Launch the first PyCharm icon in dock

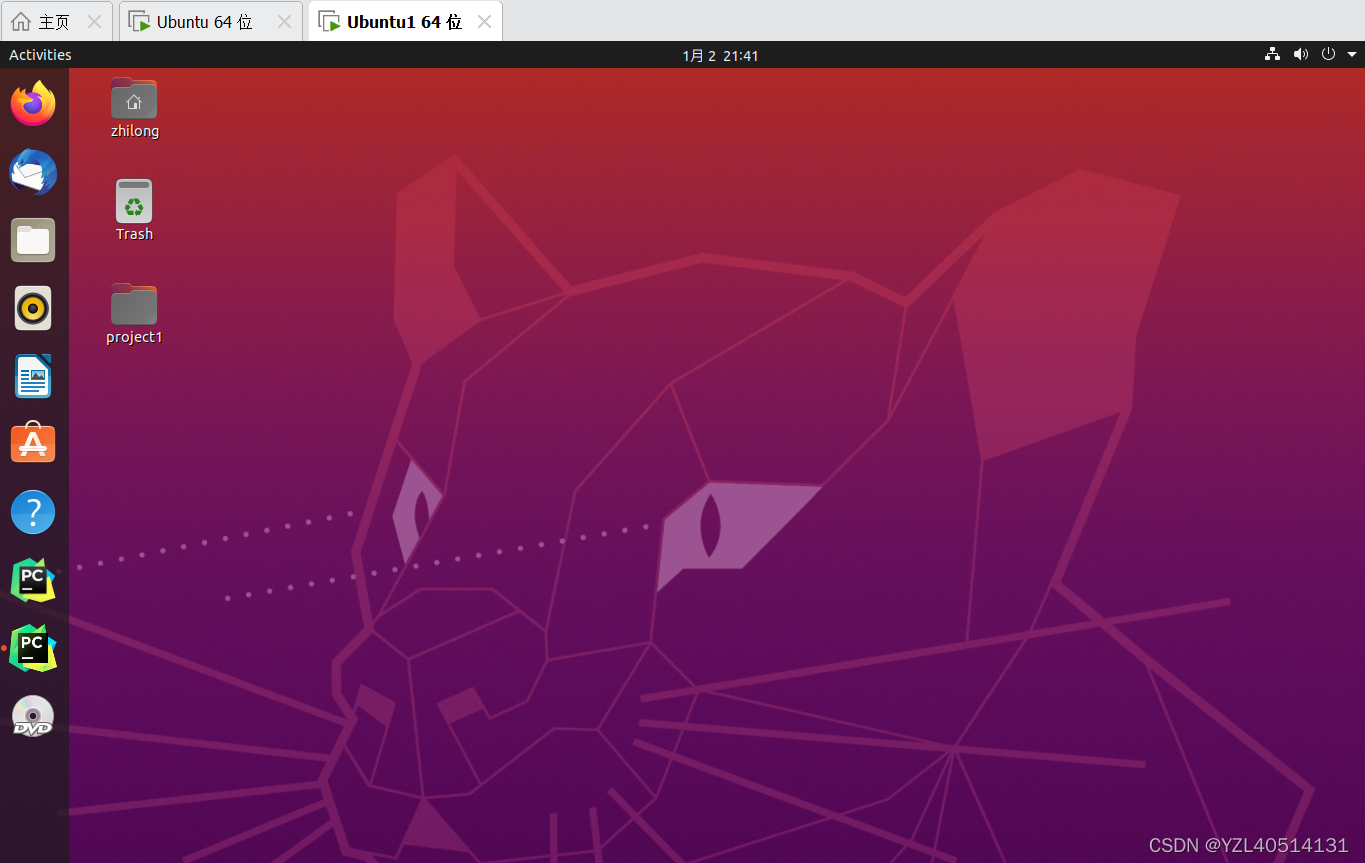point(33,580)
